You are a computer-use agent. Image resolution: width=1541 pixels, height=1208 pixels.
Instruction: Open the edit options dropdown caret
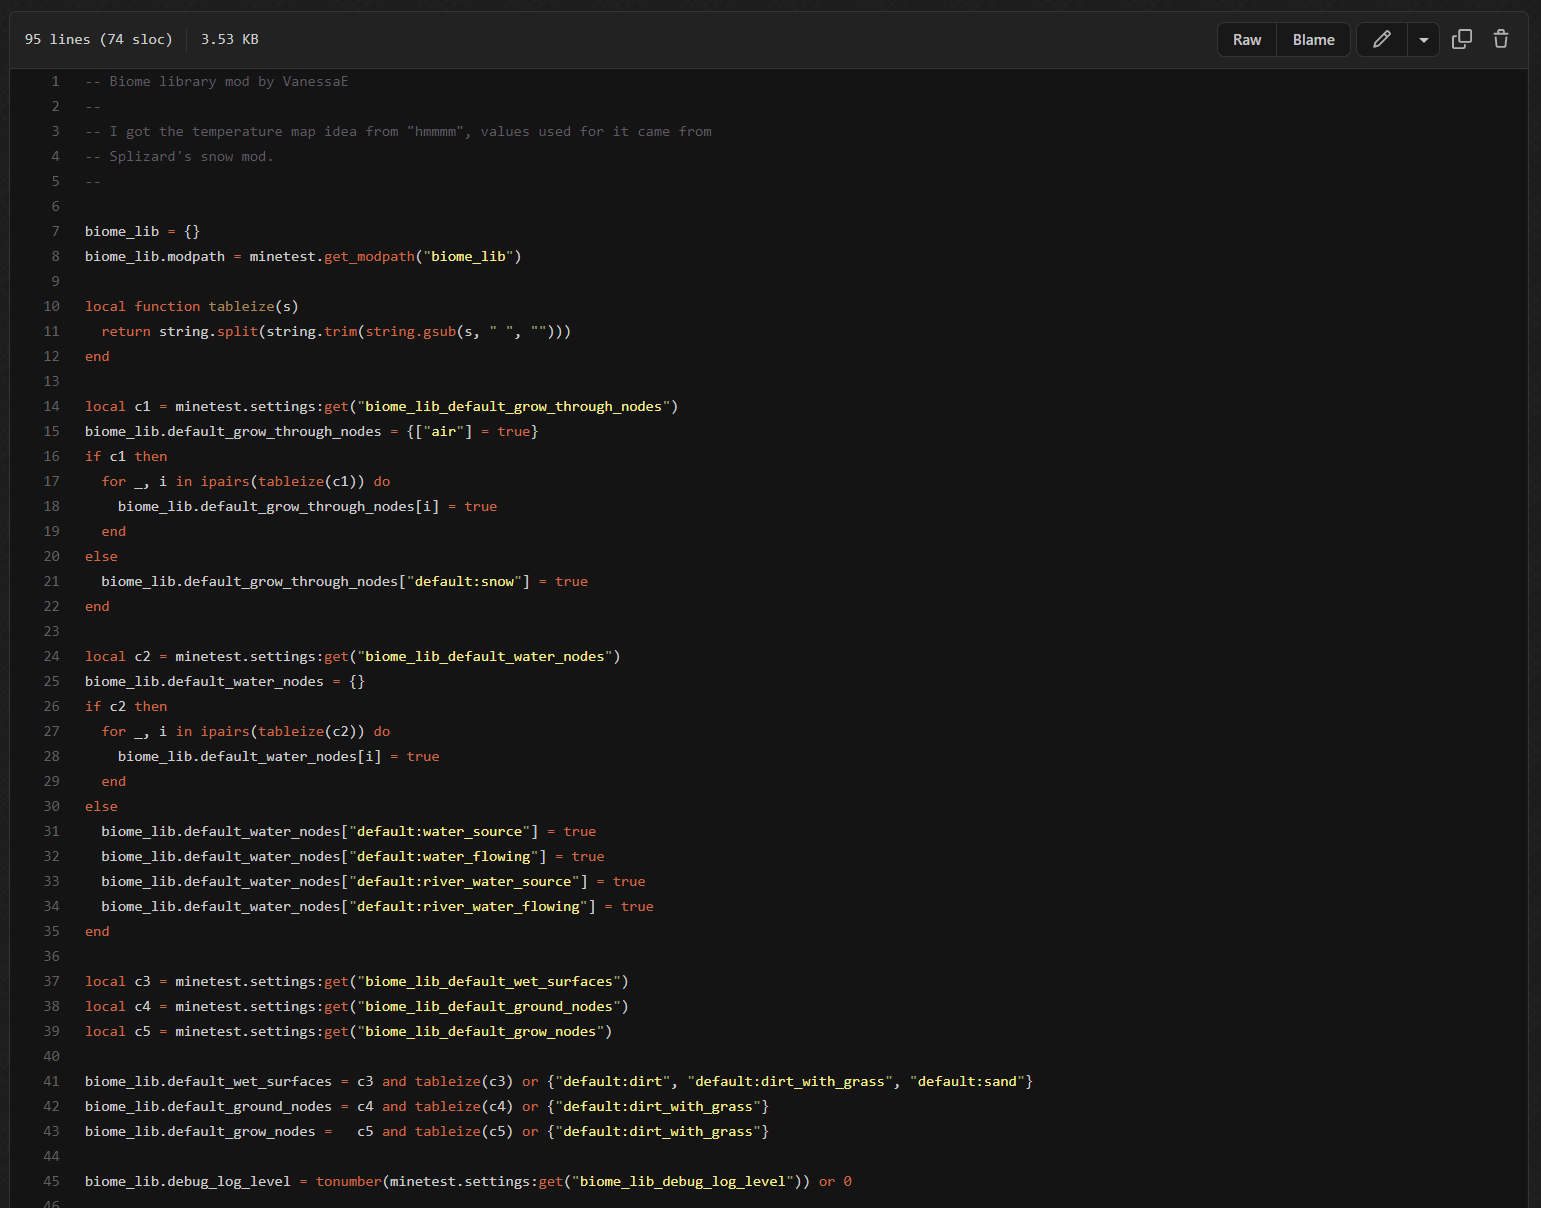[x=1423, y=40]
